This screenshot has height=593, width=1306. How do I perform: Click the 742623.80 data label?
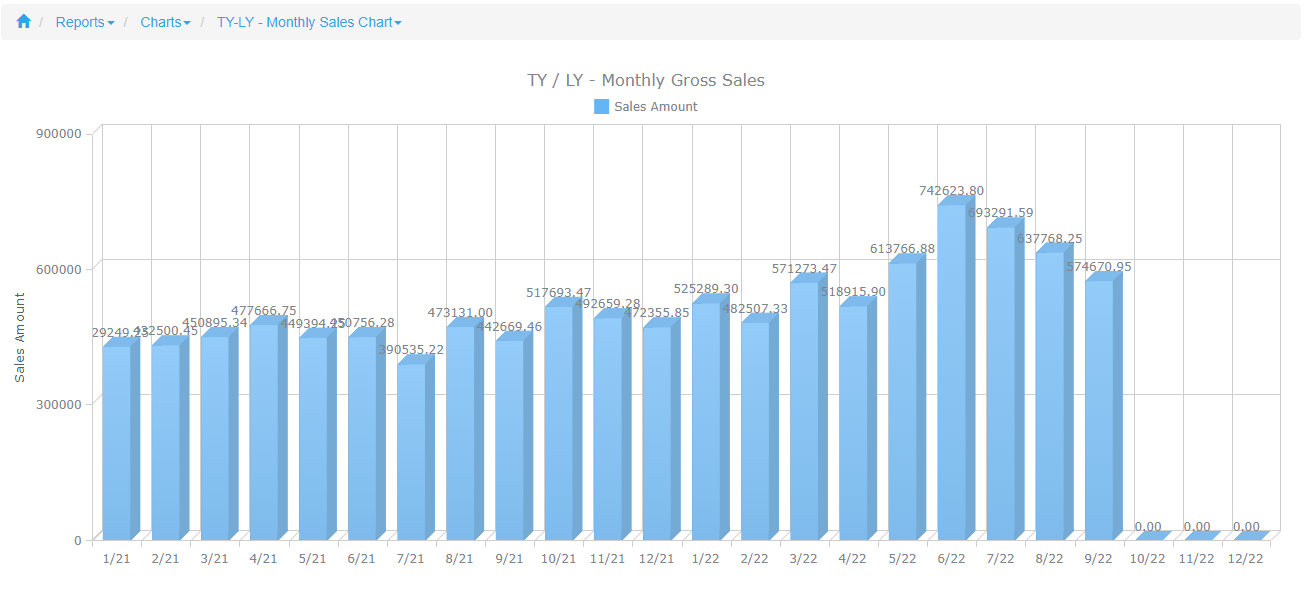tap(951, 190)
